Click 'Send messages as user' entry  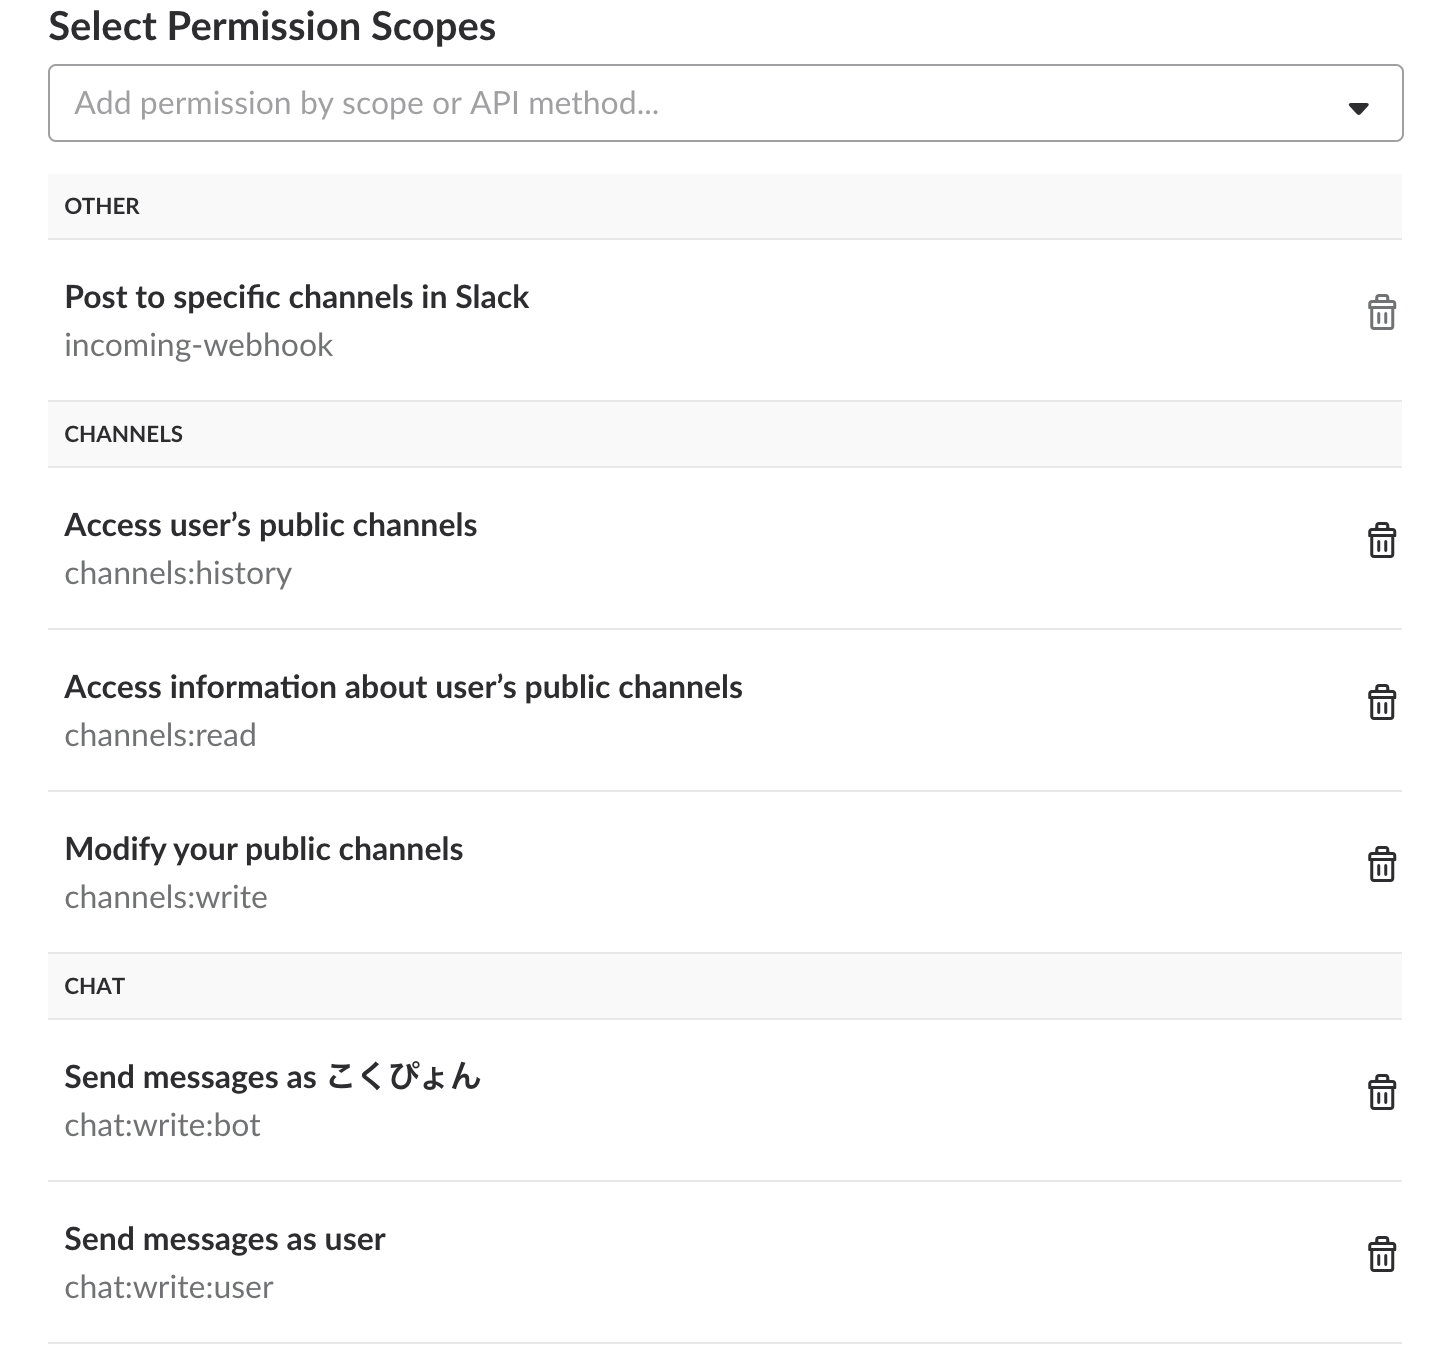pyautogui.click(x=225, y=1239)
